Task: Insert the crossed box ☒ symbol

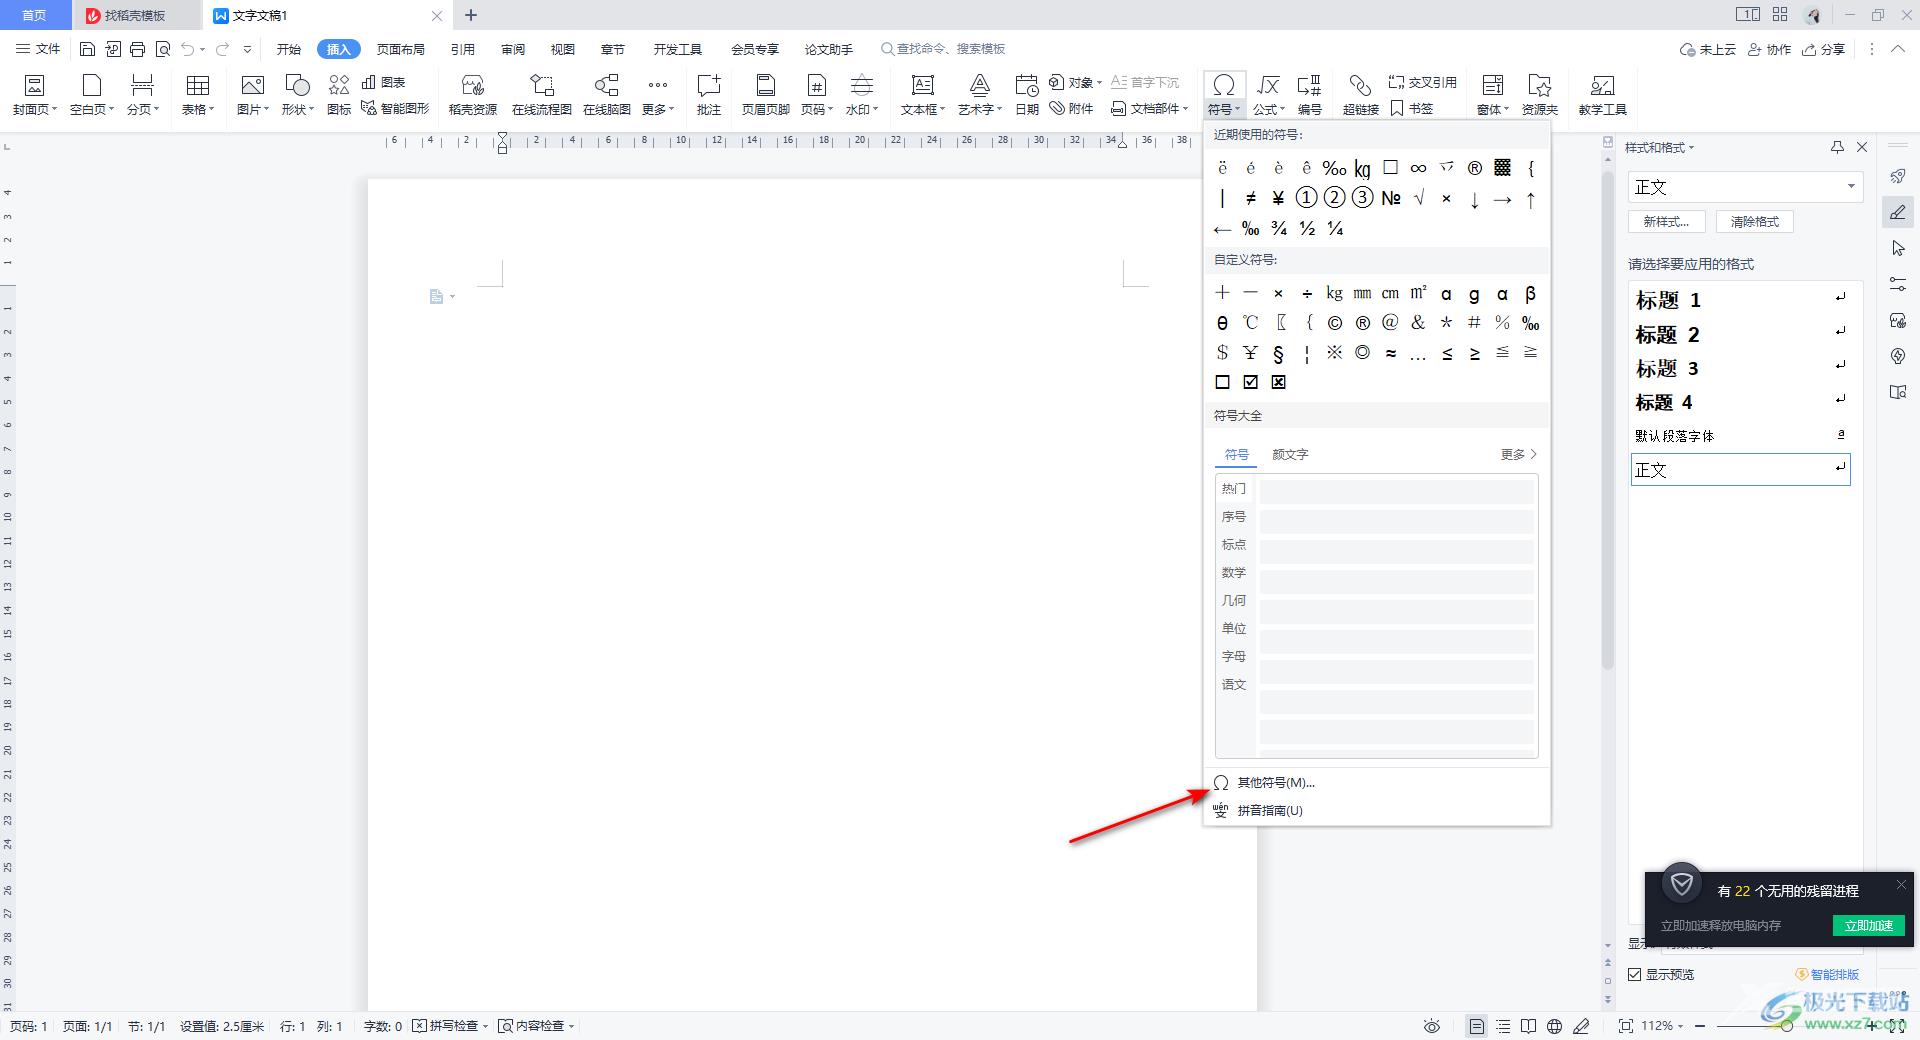Action: [1278, 382]
